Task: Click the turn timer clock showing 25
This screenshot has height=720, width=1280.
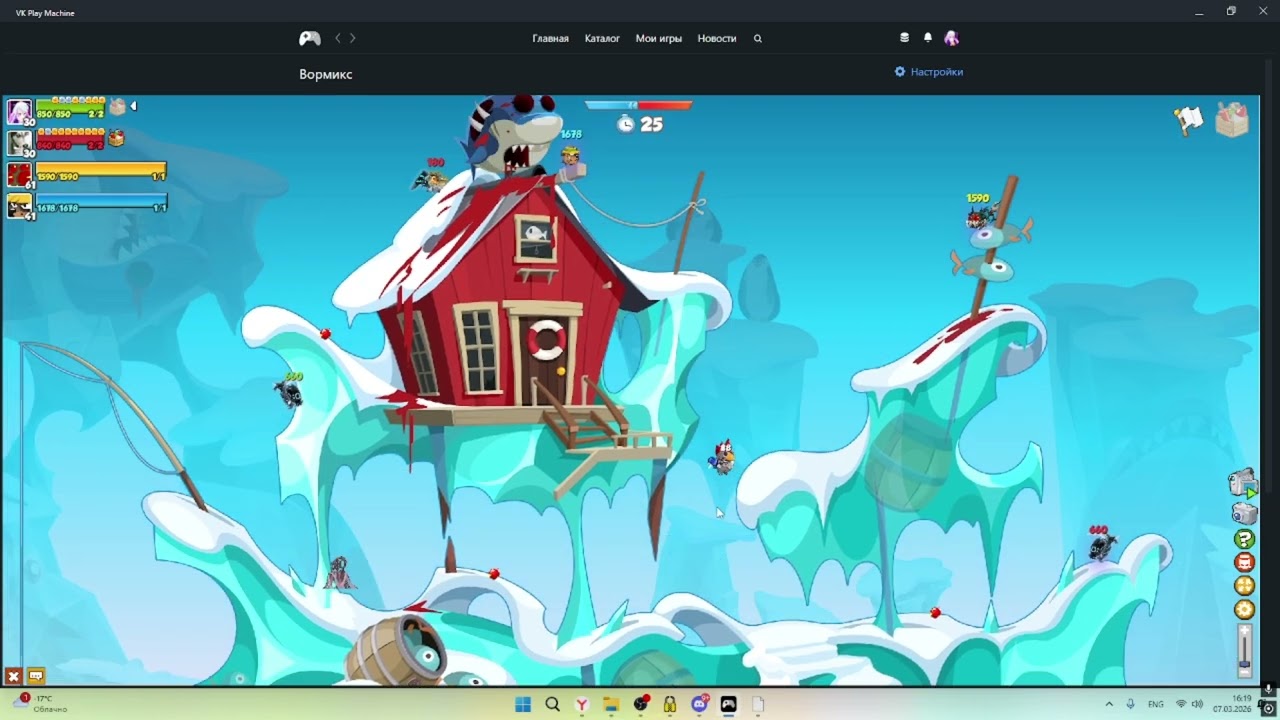Action: tap(640, 124)
